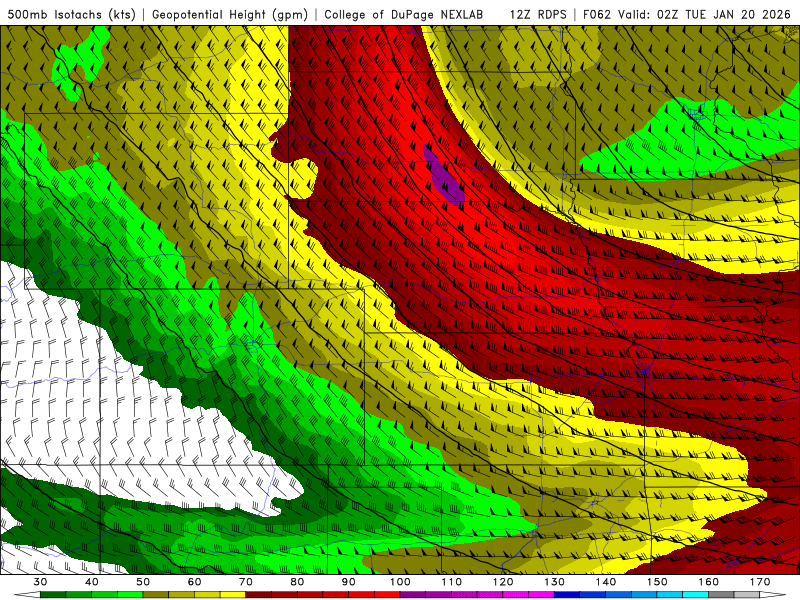Click the dark green swatch right of 30

pos(53,595)
